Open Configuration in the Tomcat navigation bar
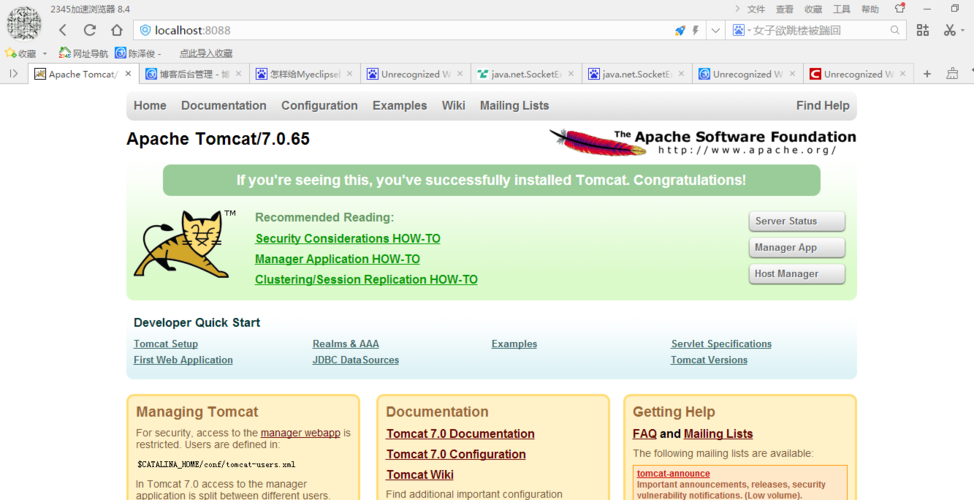 click(x=319, y=106)
